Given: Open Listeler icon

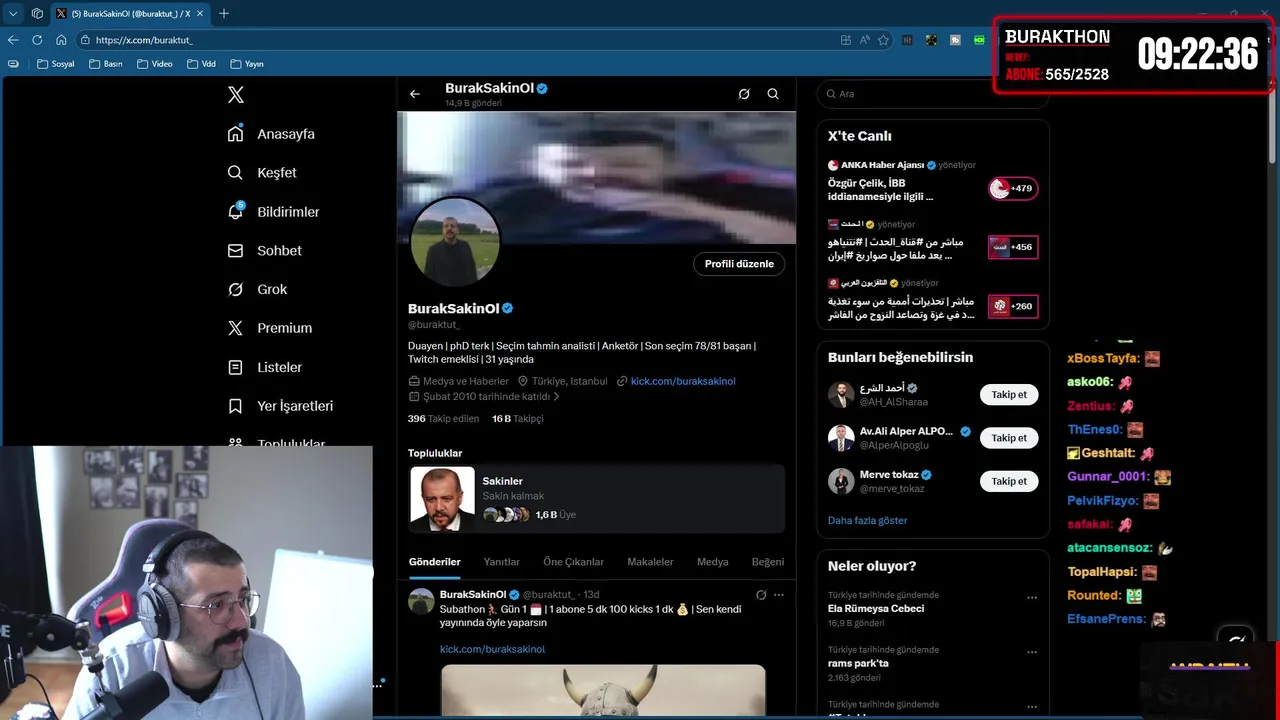Looking at the screenshot, I should pos(235,367).
